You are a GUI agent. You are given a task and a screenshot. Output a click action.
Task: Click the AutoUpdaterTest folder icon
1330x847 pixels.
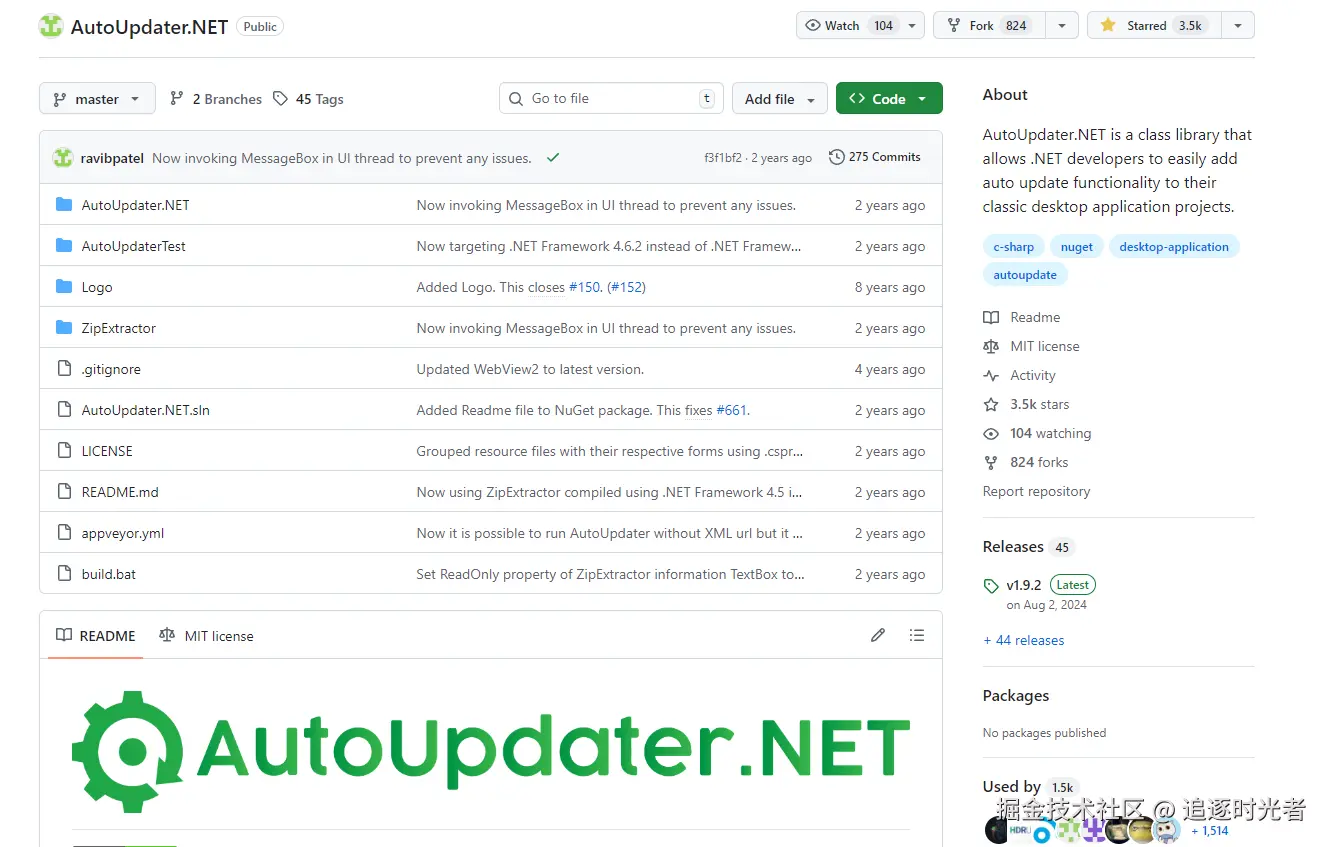click(64, 246)
